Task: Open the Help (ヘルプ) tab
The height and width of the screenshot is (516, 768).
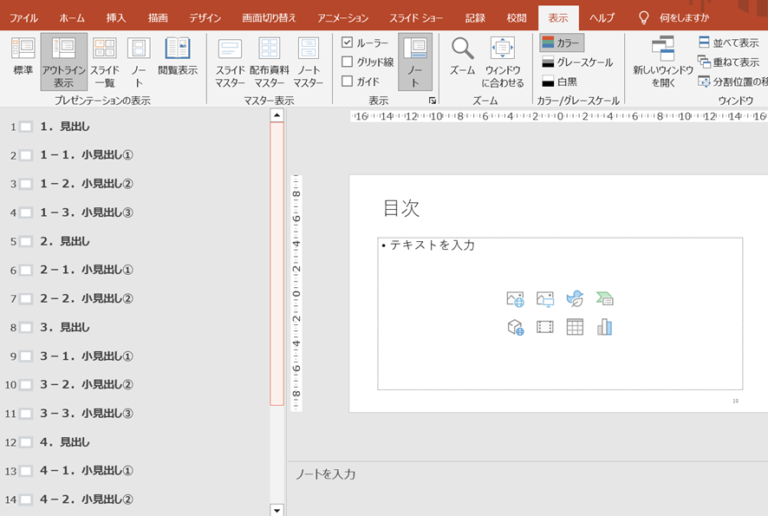Action: click(601, 18)
